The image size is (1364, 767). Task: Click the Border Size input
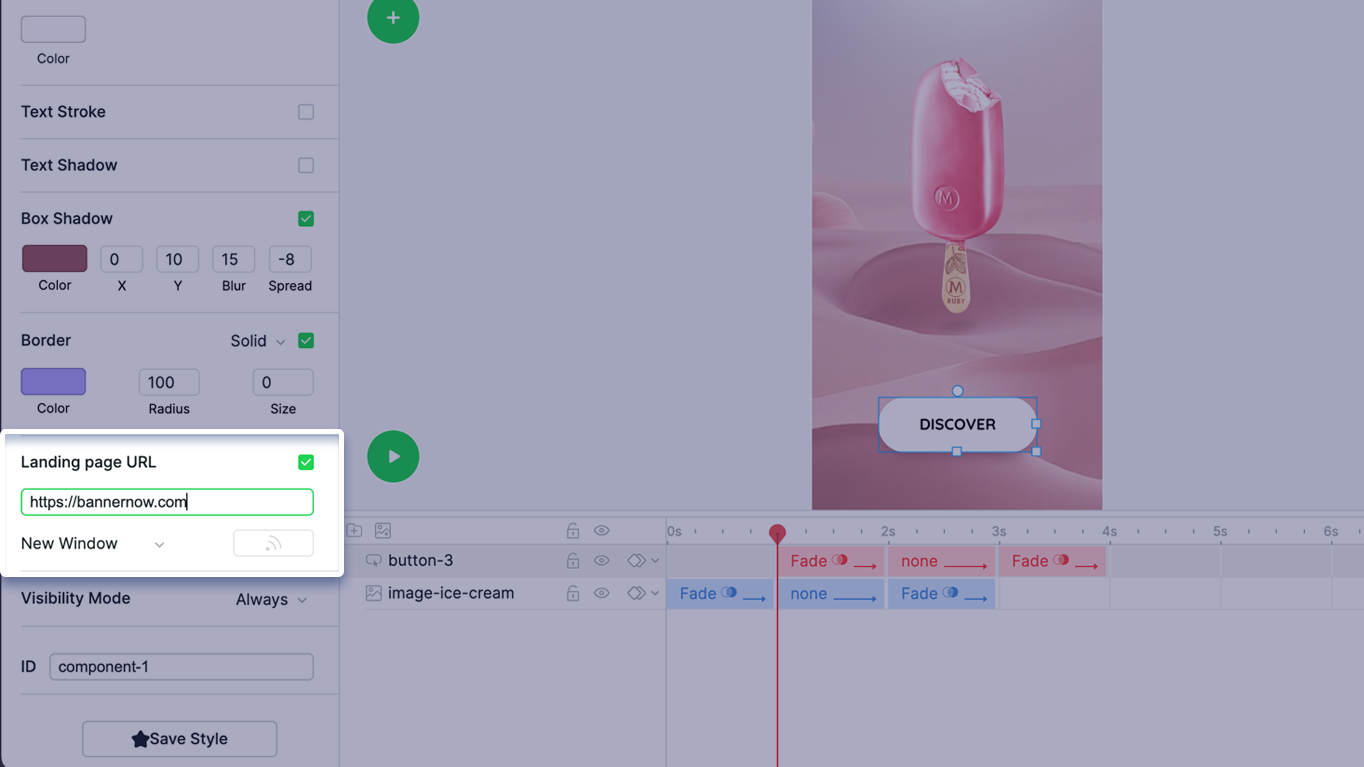283,382
